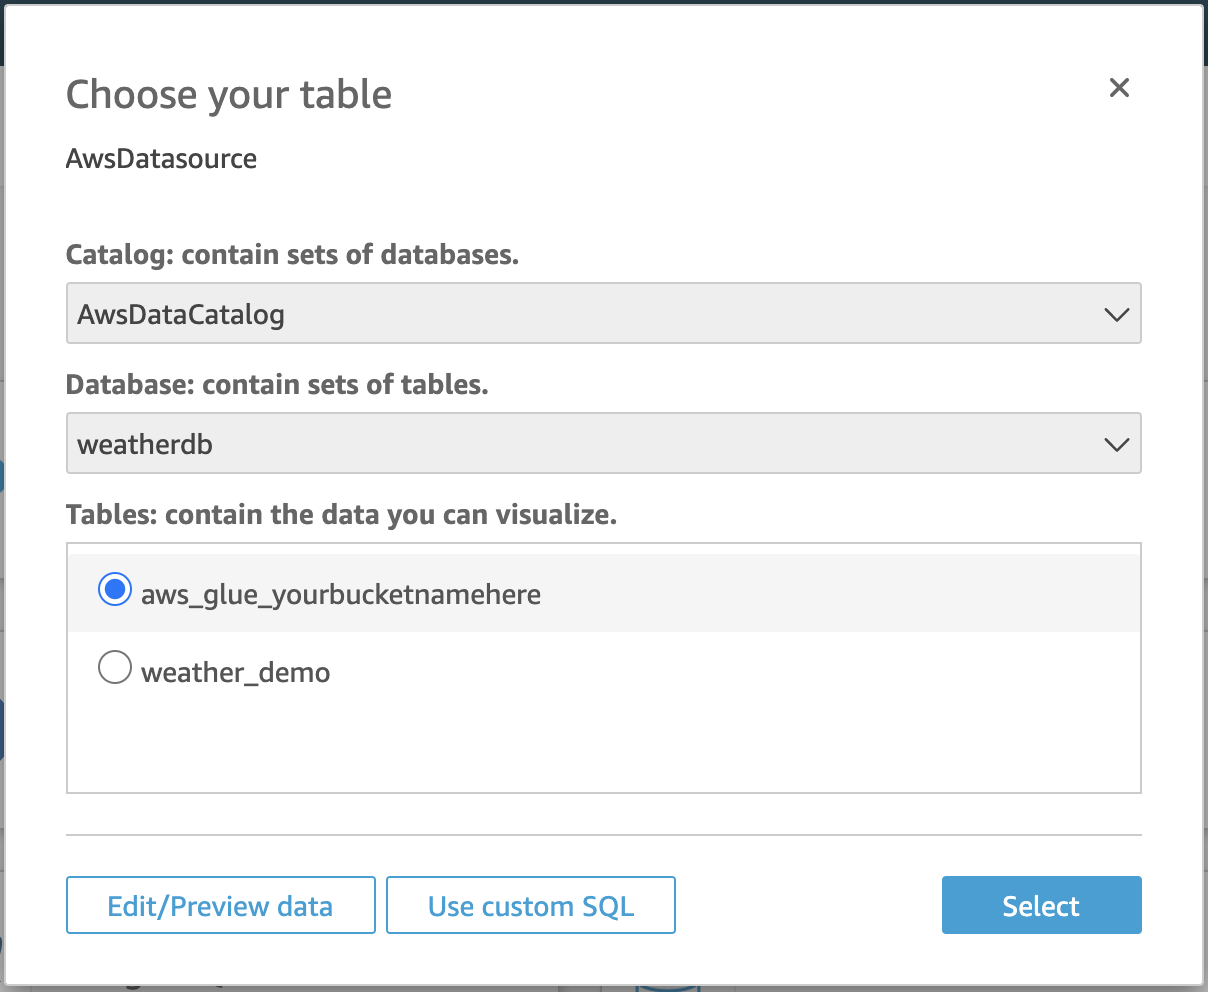Click the Edit/Preview data button

pos(220,905)
